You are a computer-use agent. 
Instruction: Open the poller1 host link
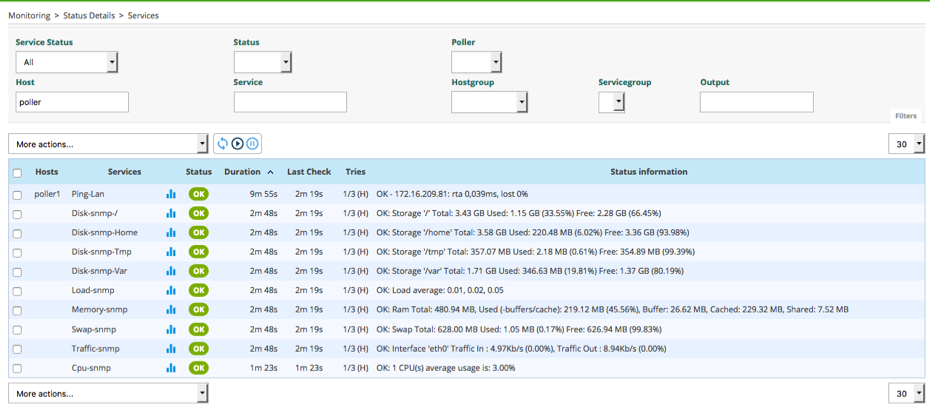(x=47, y=194)
